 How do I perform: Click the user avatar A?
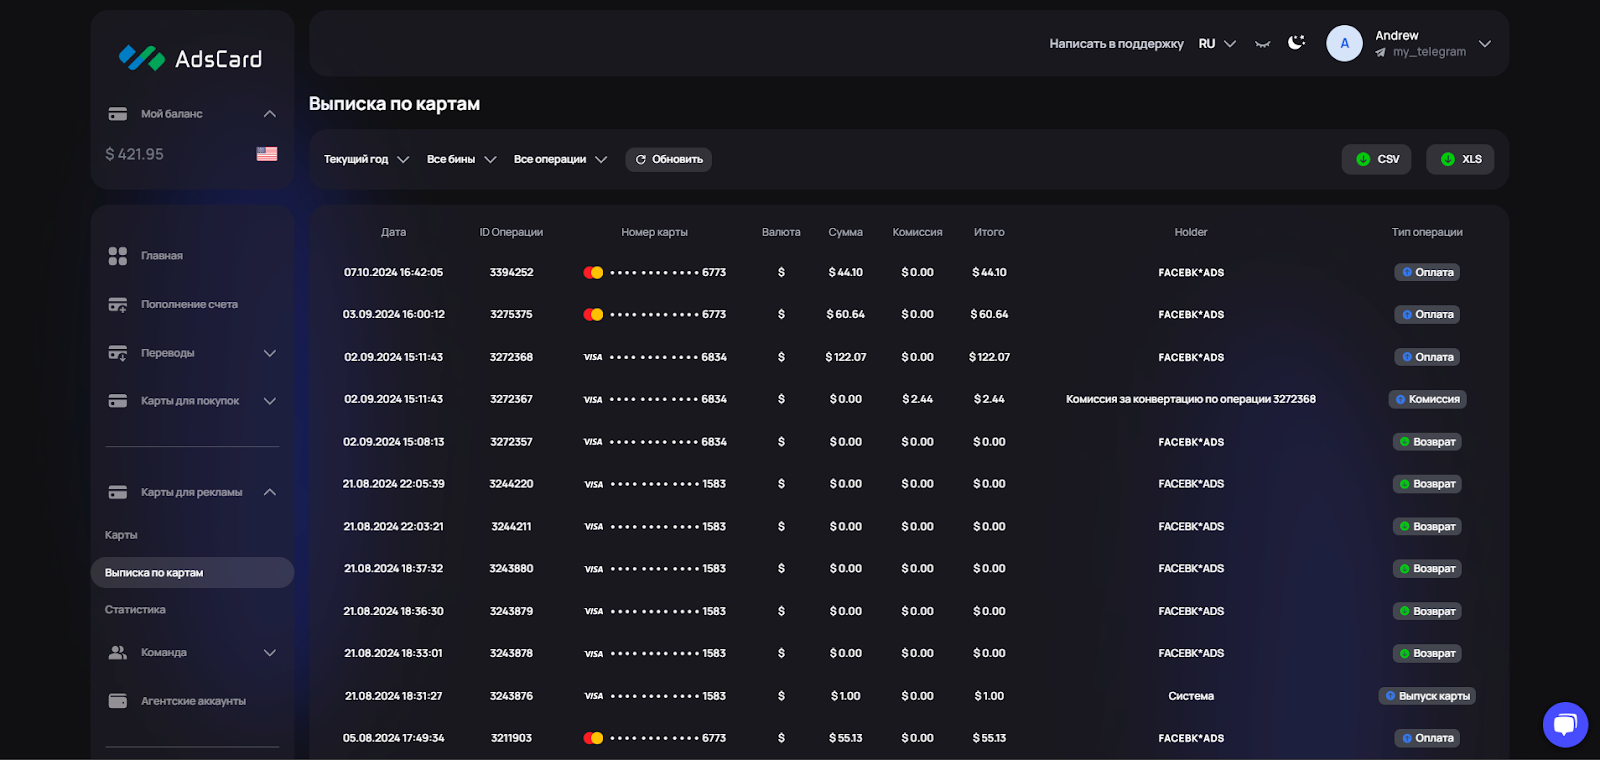click(1344, 43)
